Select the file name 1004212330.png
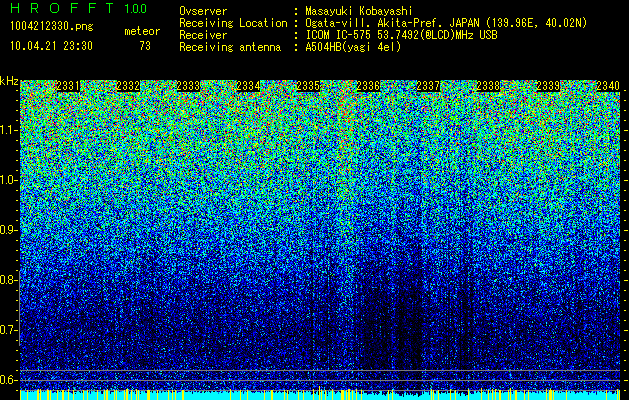This screenshot has width=629, height=400. (51, 26)
